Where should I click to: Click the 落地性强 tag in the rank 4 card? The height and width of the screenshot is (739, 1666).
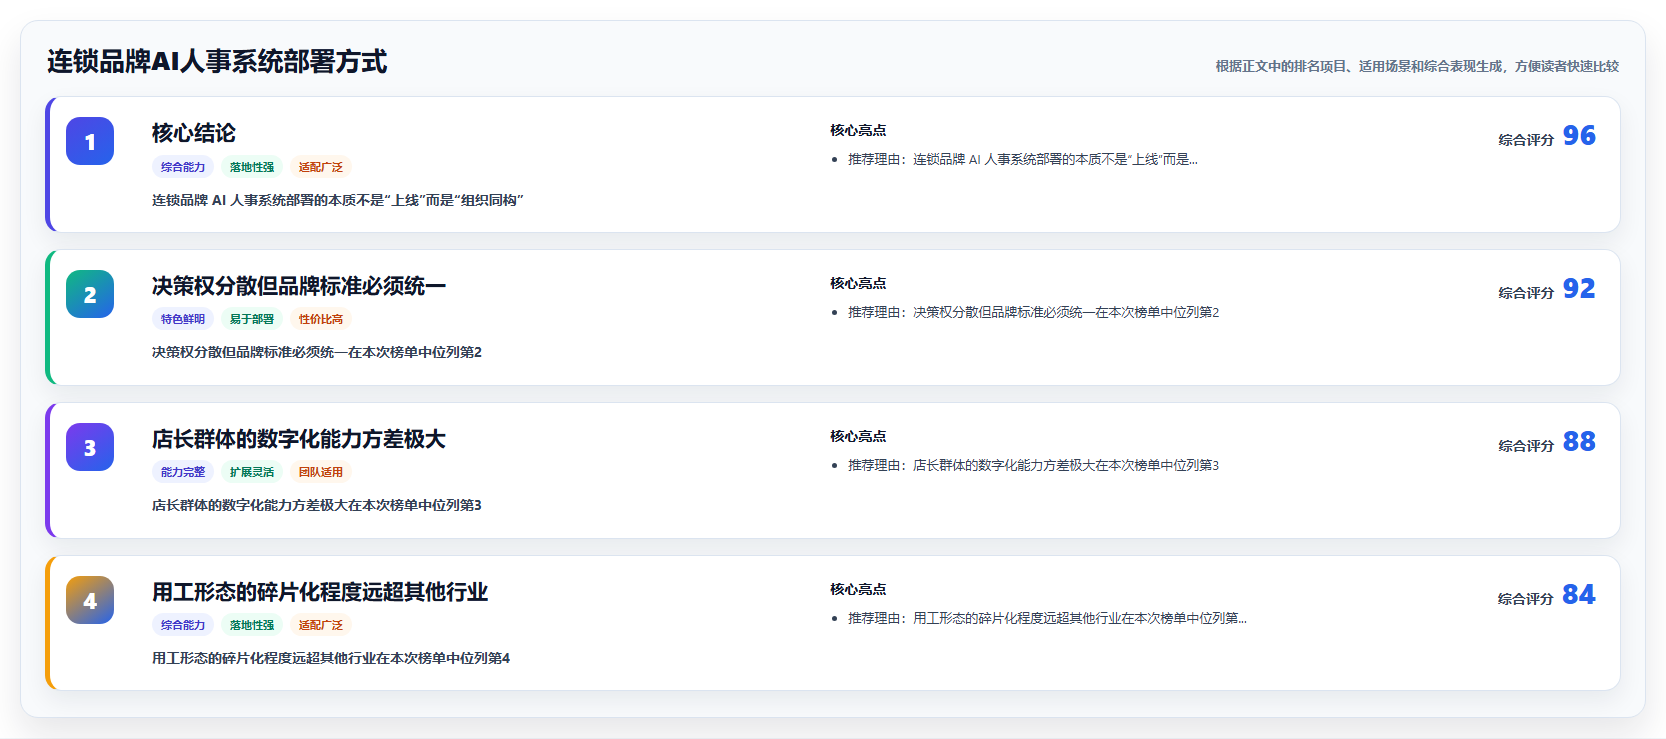[x=252, y=625]
